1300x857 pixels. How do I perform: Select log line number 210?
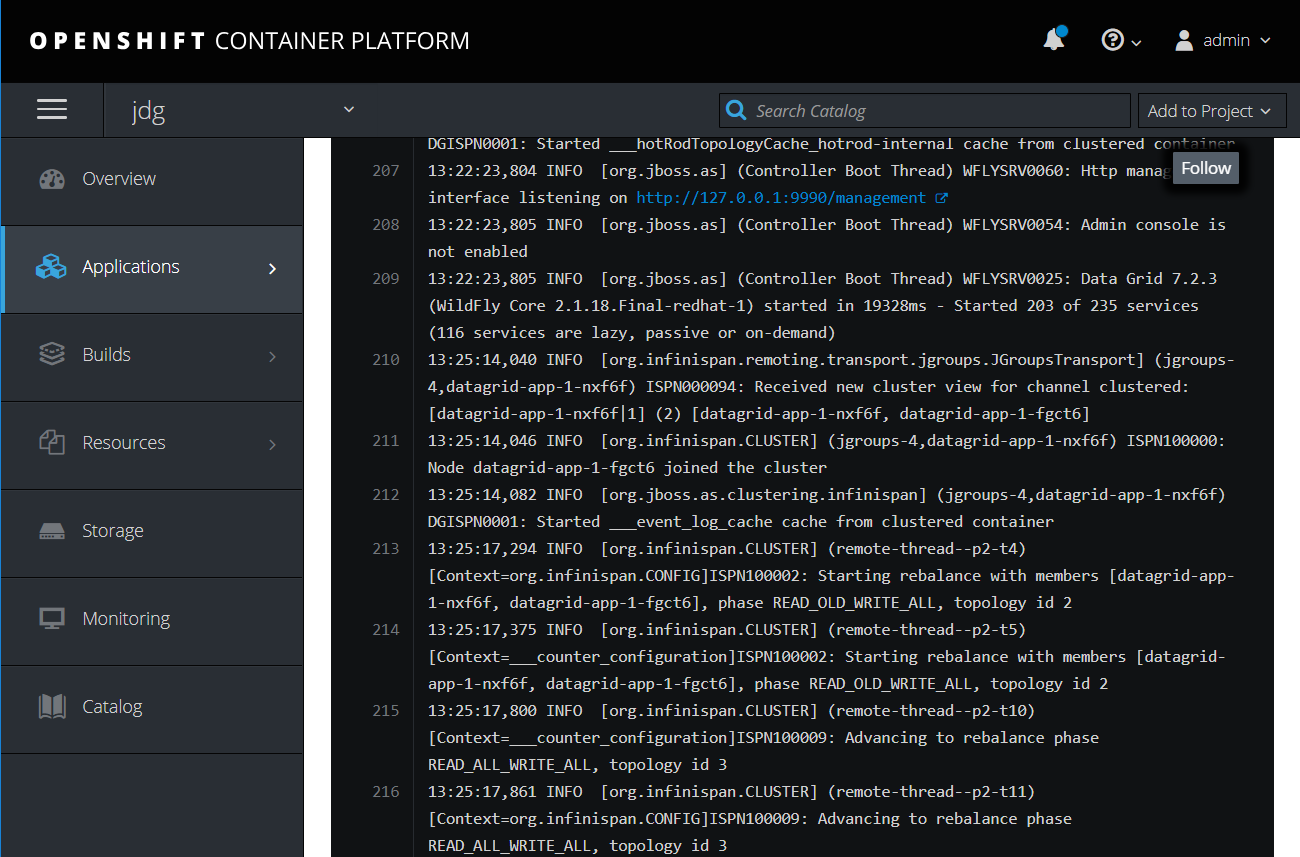386,360
